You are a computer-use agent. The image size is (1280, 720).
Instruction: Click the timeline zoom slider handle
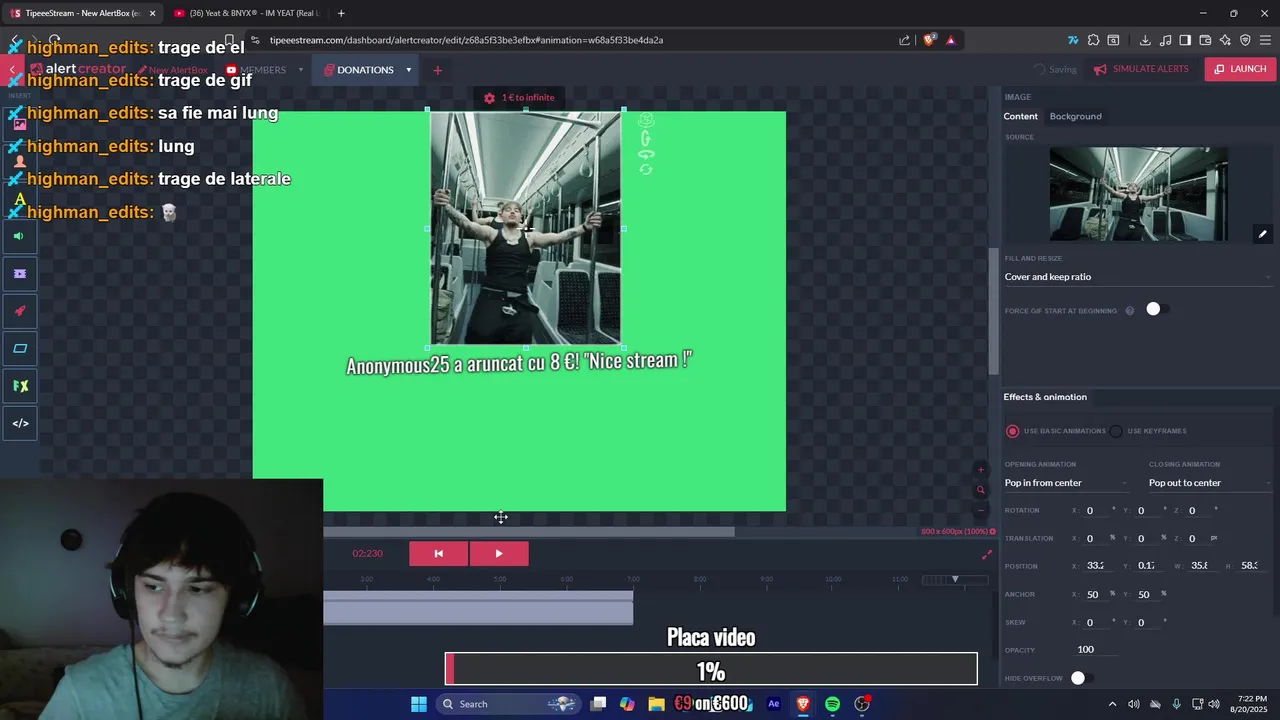click(955, 580)
